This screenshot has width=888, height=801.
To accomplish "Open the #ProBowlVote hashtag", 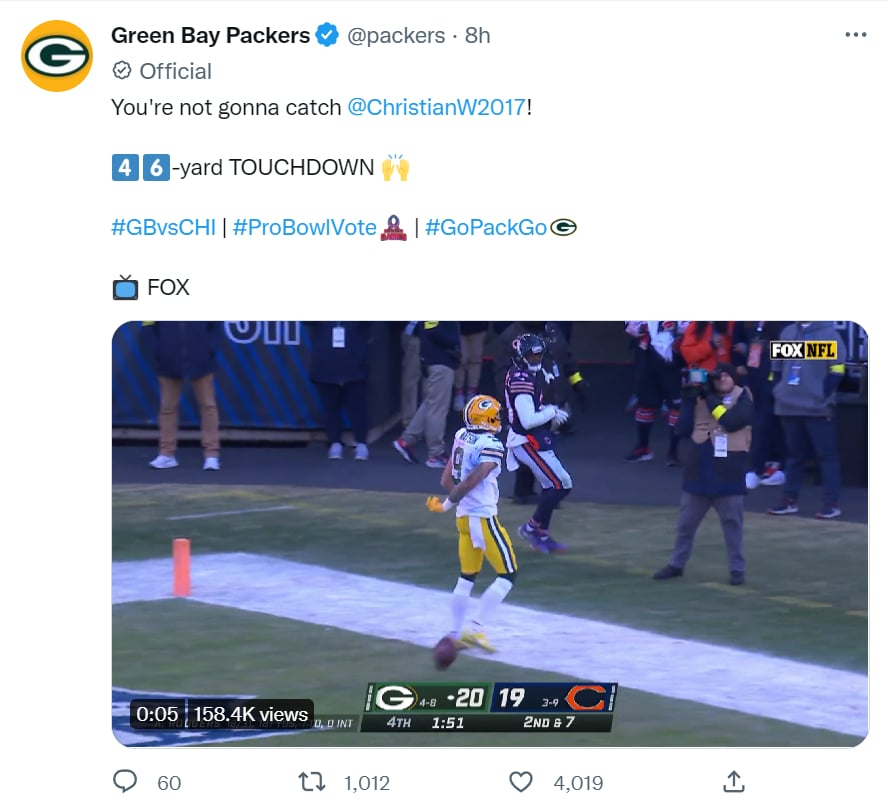I will [305, 227].
